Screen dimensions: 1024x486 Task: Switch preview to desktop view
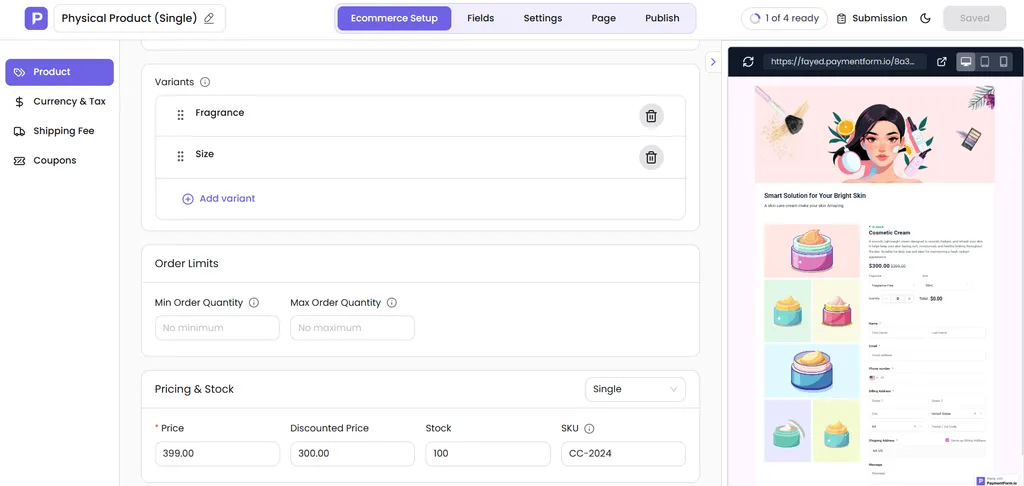[966, 61]
